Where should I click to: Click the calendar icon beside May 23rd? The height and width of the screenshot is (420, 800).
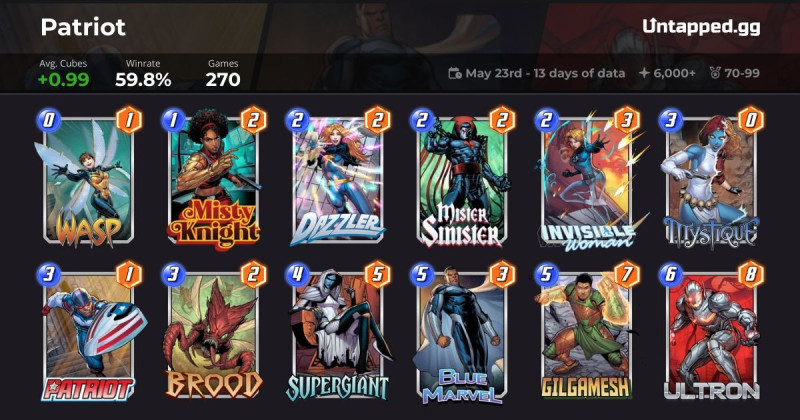coord(455,73)
